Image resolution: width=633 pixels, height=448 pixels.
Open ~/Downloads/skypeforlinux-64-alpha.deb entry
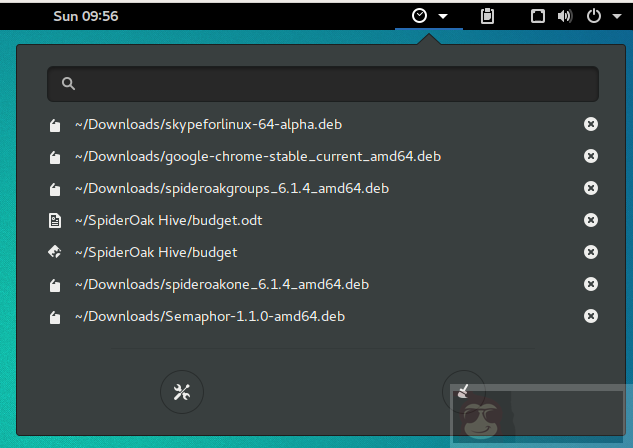(x=208, y=124)
